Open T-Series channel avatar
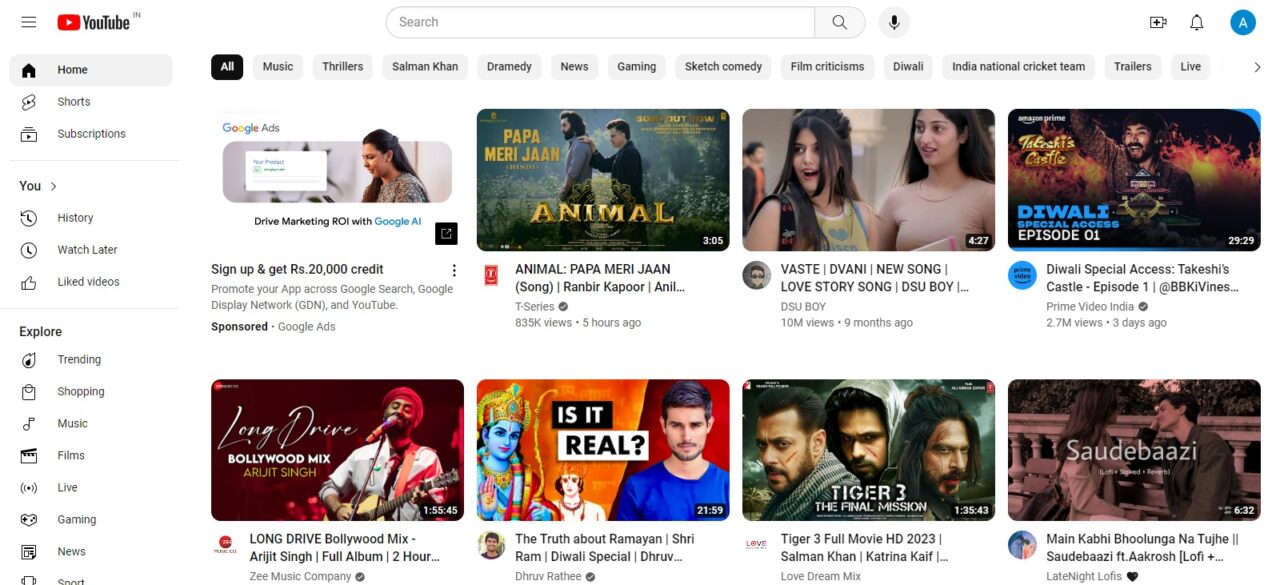The image size is (1280, 585). [x=490, y=276]
